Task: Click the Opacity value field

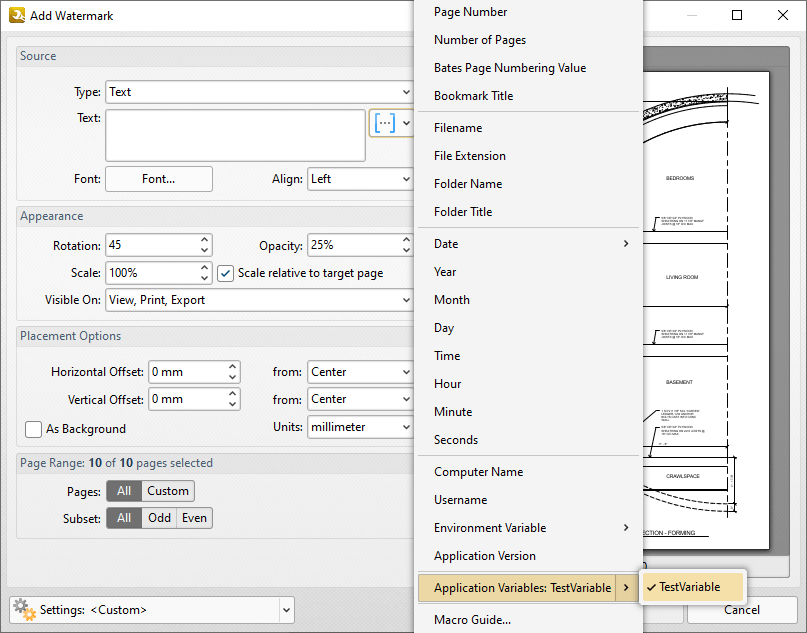Action: (x=354, y=245)
